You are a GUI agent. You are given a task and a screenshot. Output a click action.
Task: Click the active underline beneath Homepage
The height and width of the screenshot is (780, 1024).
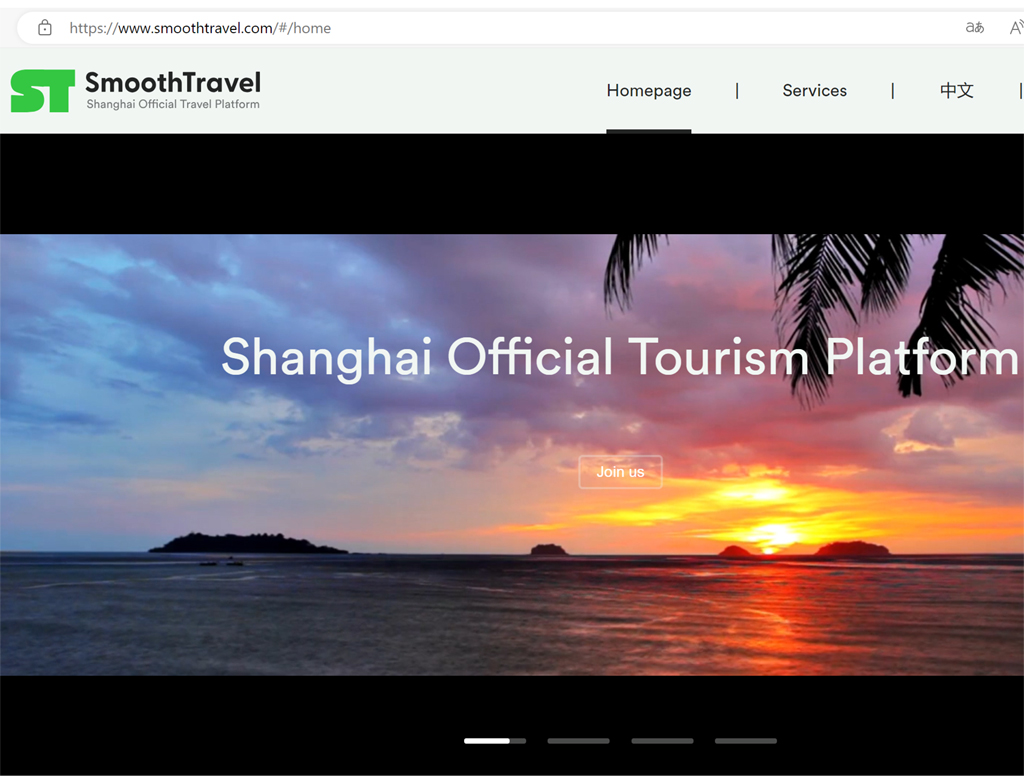(648, 131)
